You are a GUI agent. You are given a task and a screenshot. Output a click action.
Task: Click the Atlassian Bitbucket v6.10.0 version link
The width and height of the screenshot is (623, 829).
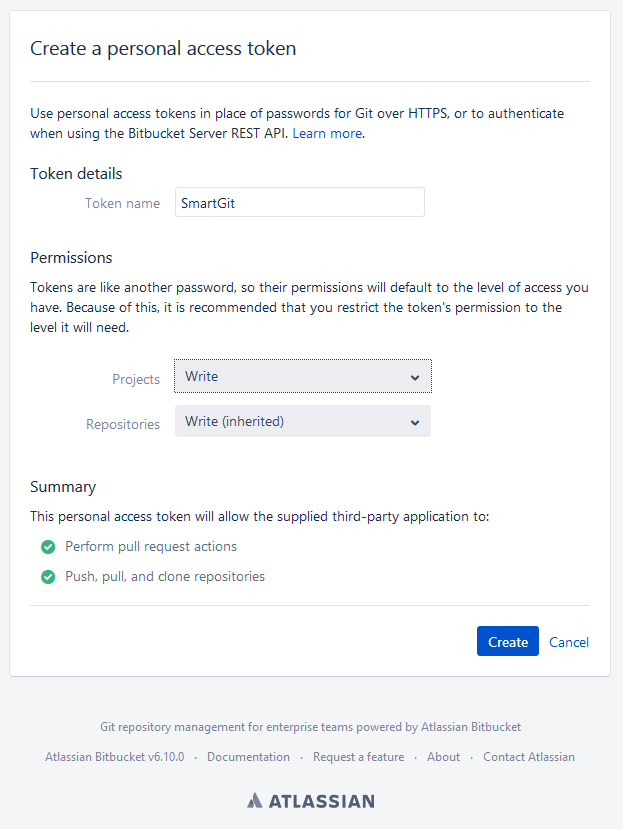coord(114,757)
